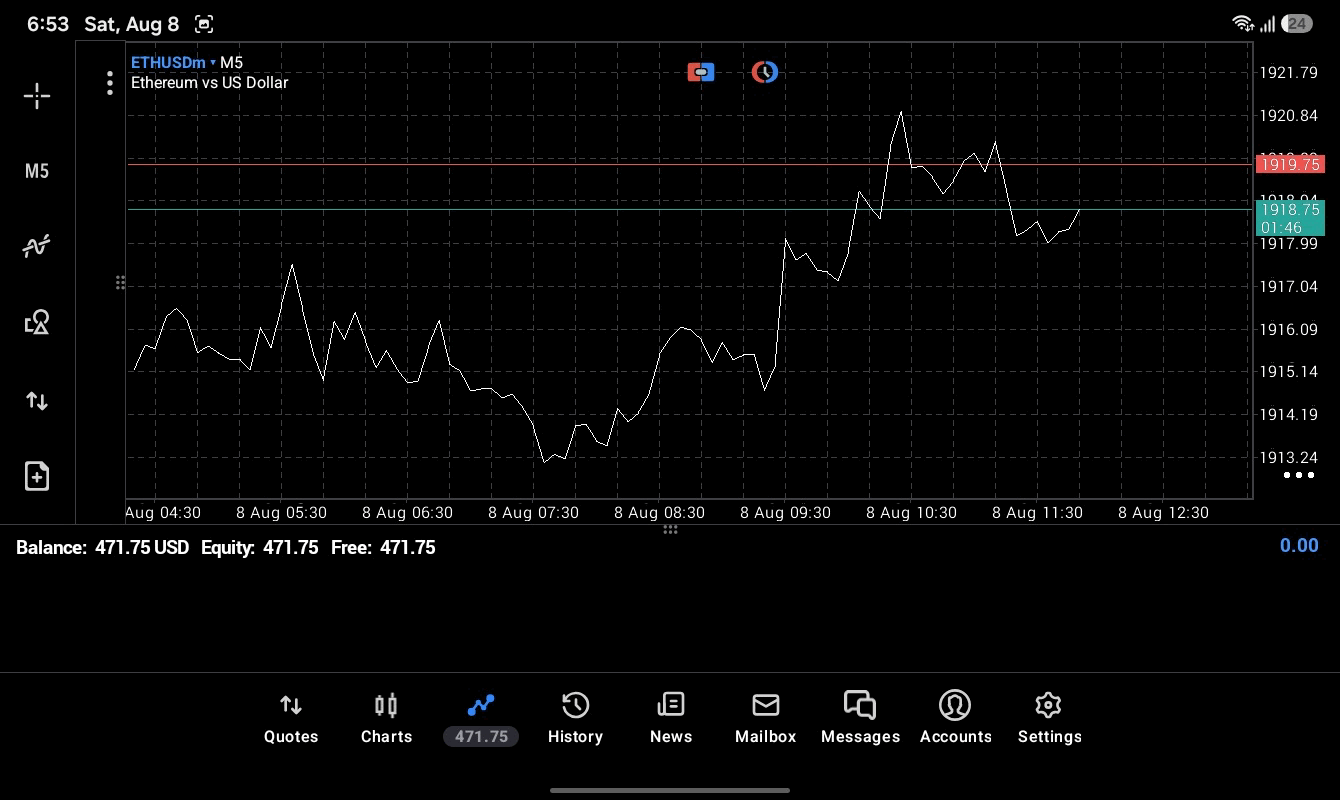Activate the crosshair cursor tool
1340x800 pixels.
pos(37,96)
